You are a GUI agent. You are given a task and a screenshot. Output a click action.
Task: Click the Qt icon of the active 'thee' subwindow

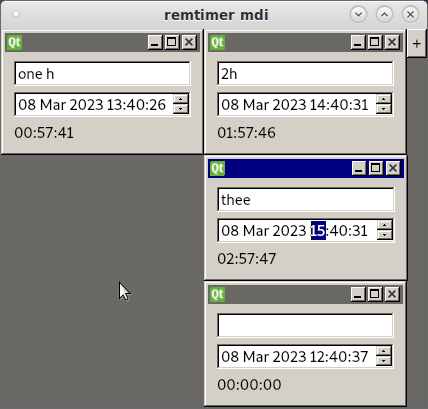click(x=217, y=168)
